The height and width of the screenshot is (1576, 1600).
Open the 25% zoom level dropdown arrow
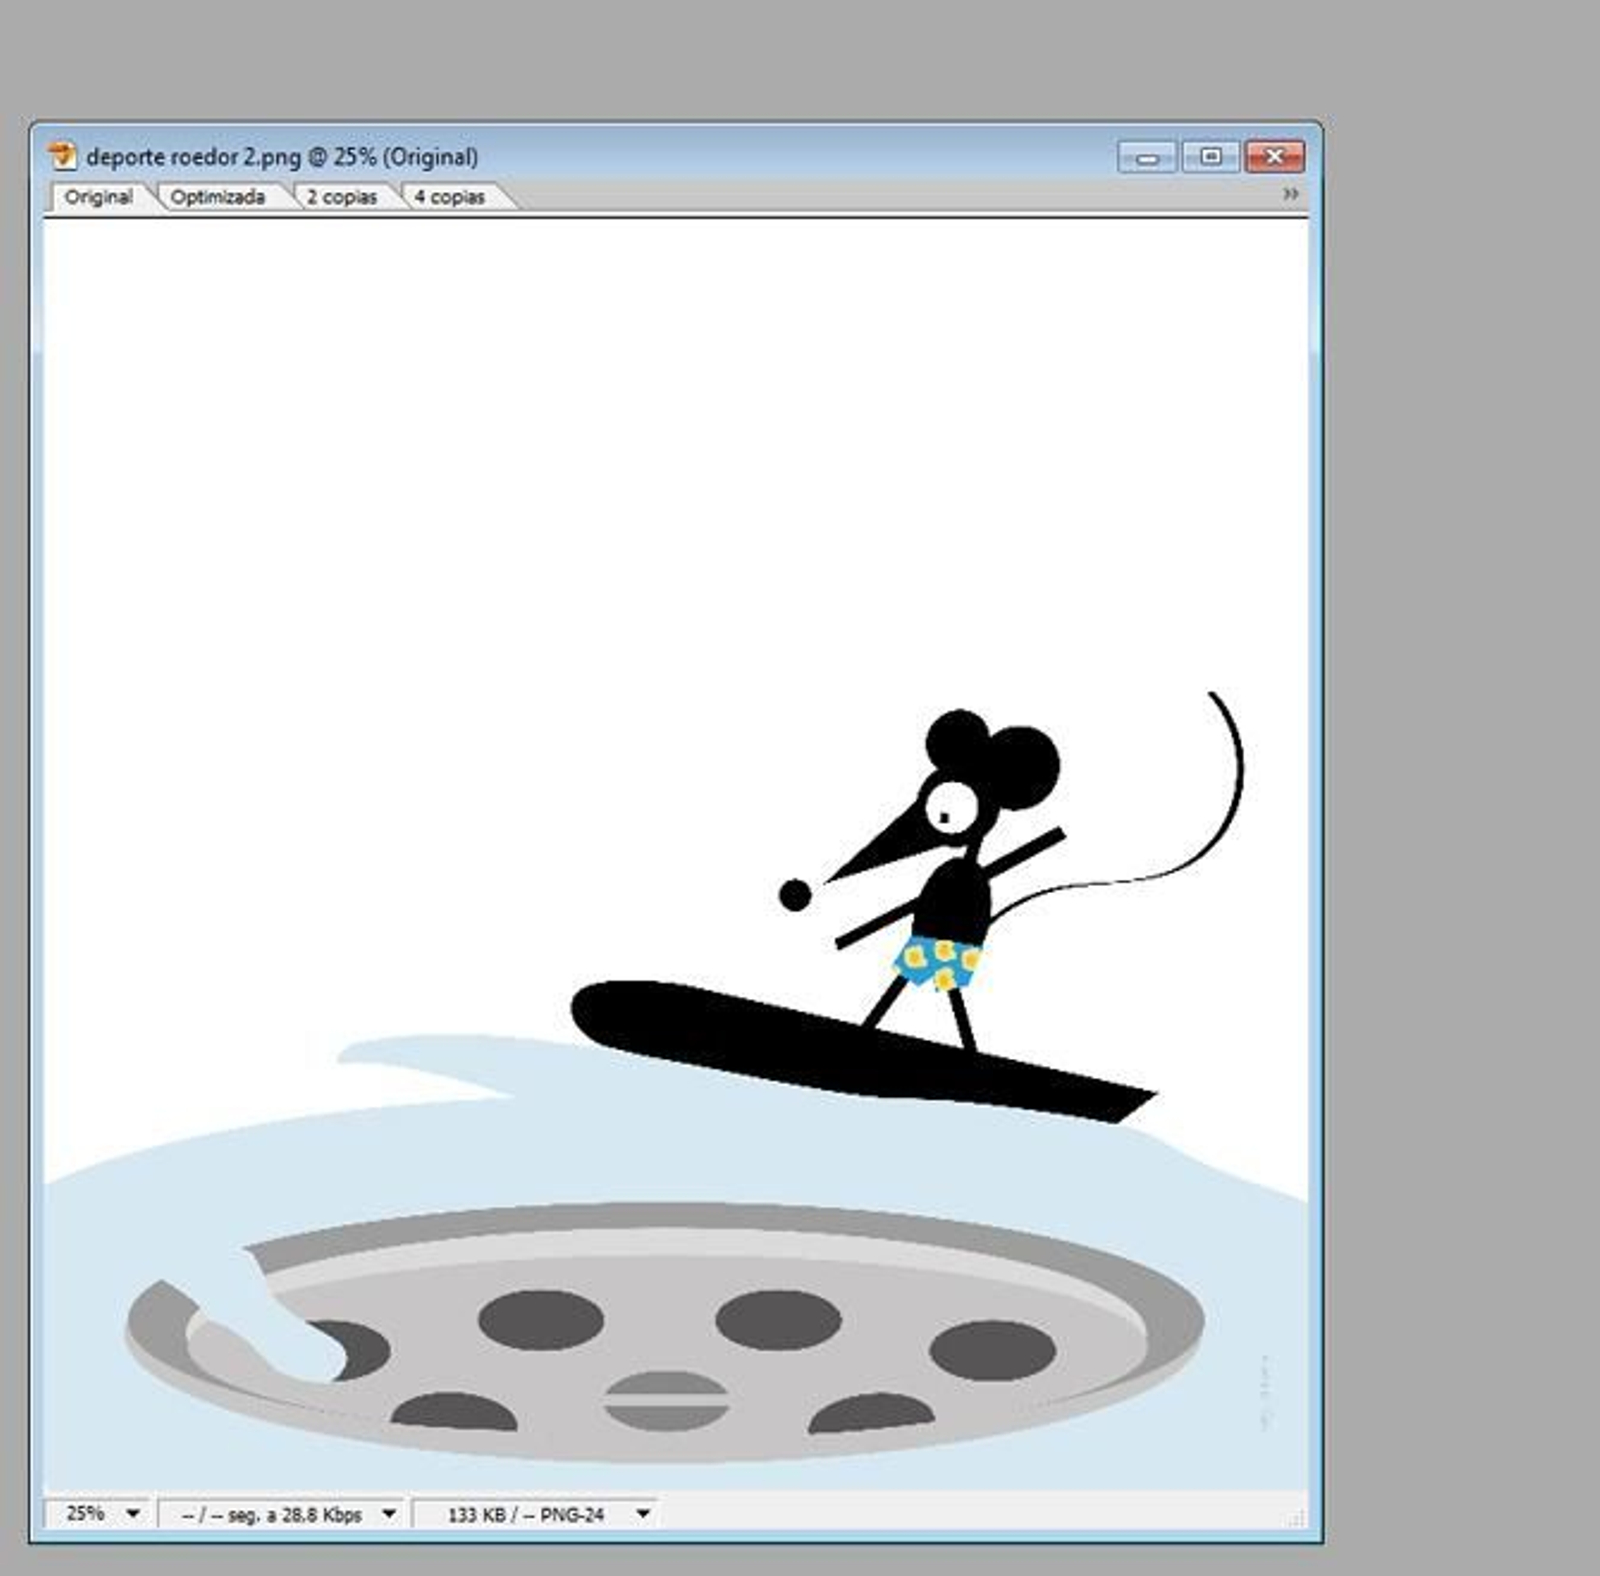click(133, 1514)
